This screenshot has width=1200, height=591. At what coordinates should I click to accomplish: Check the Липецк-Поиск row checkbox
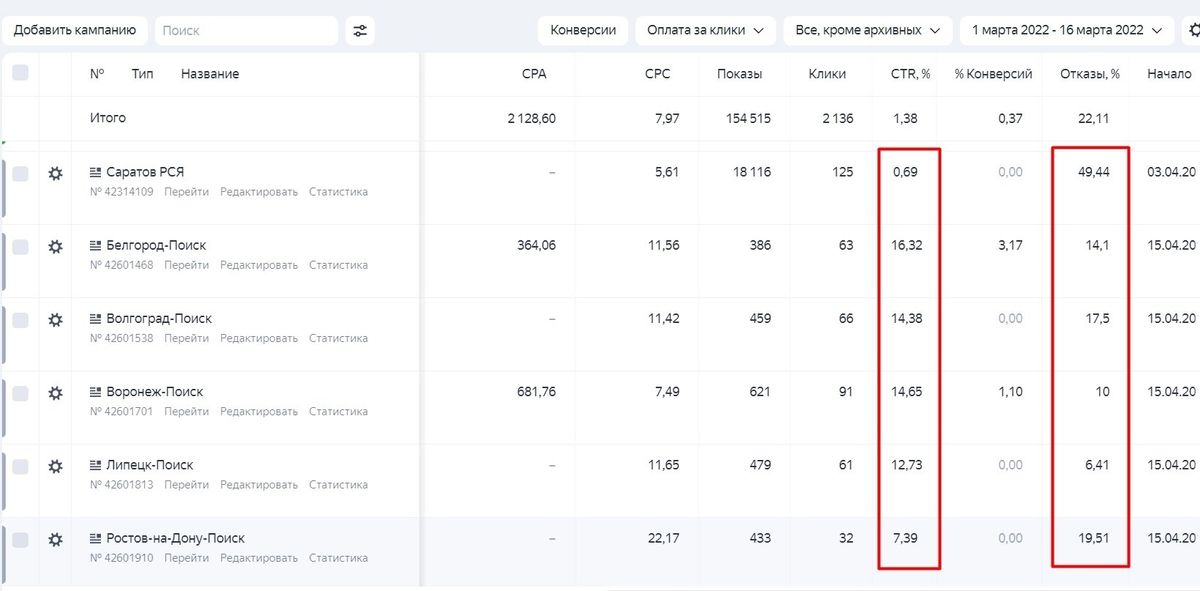coord(20,466)
